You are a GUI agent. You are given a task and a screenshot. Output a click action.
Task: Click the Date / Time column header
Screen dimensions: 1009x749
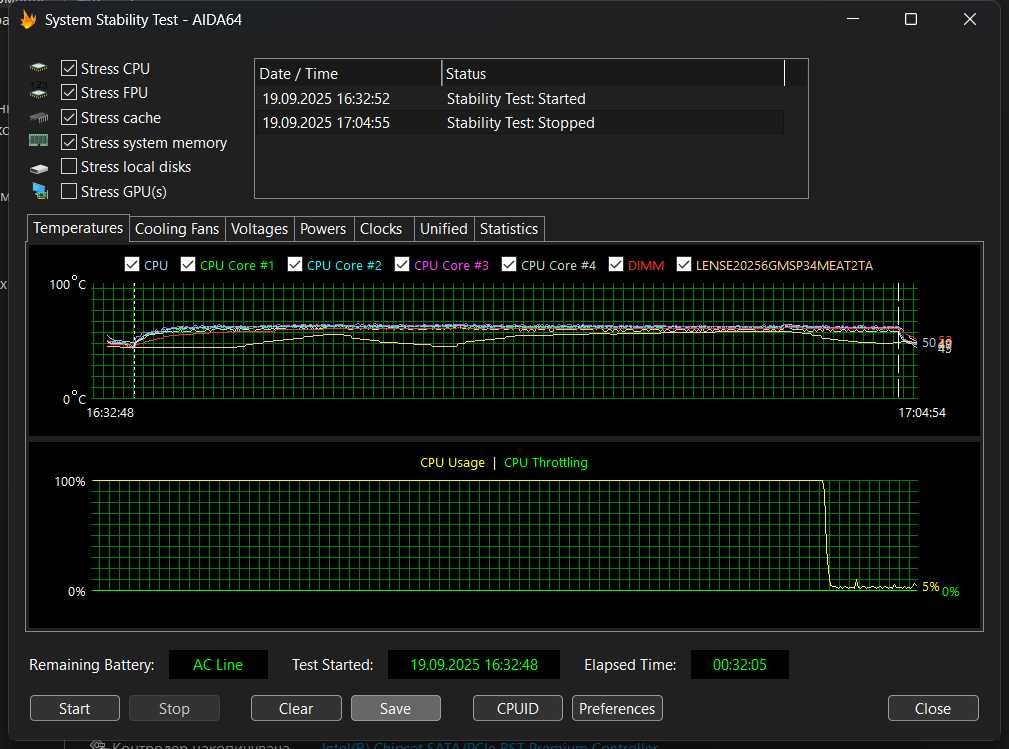pos(348,73)
